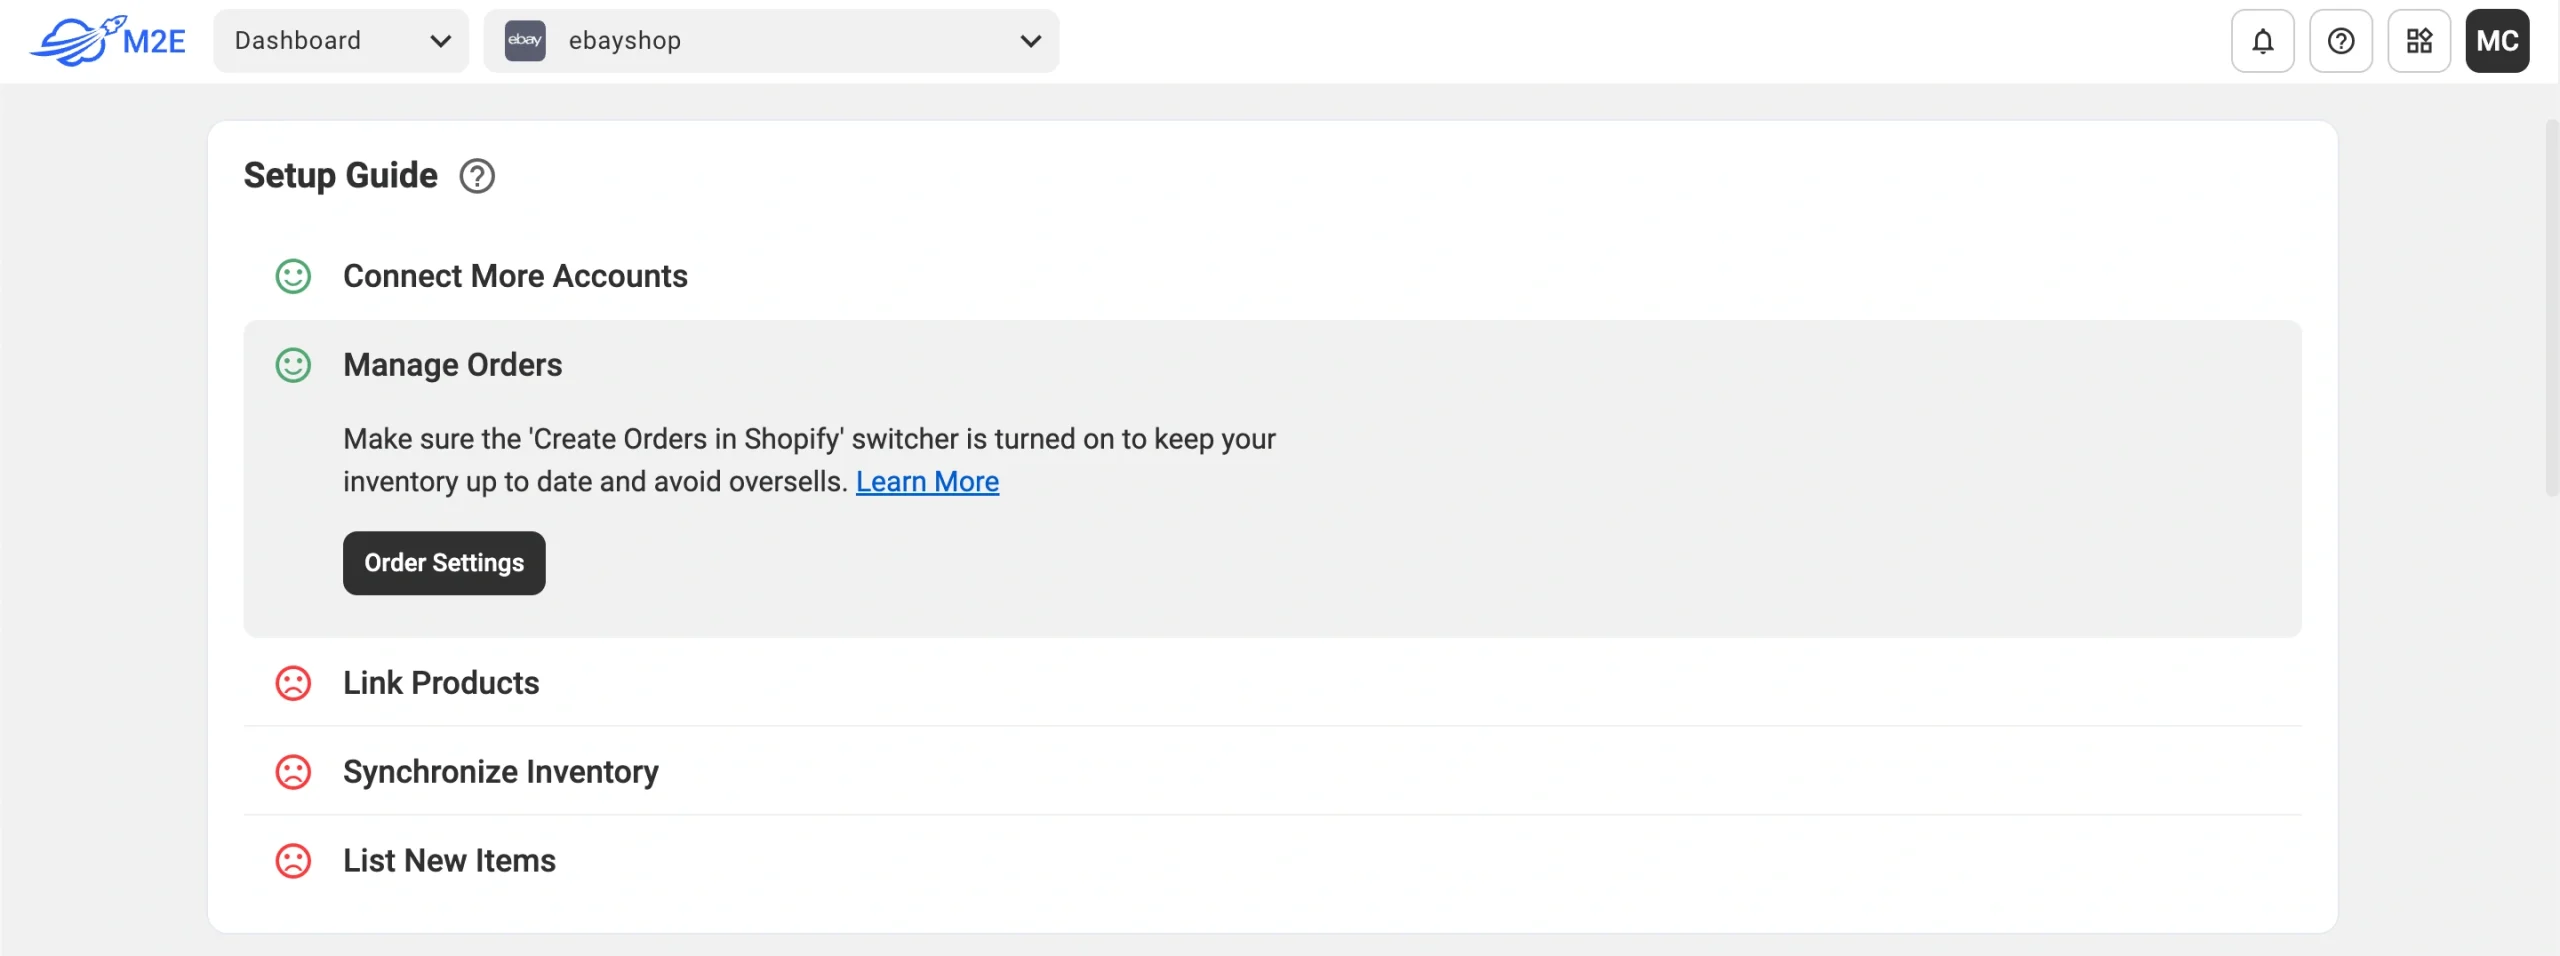Open the Dashboard navigation dropdown
This screenshot has height=956, width=2560.
point(340,40)
